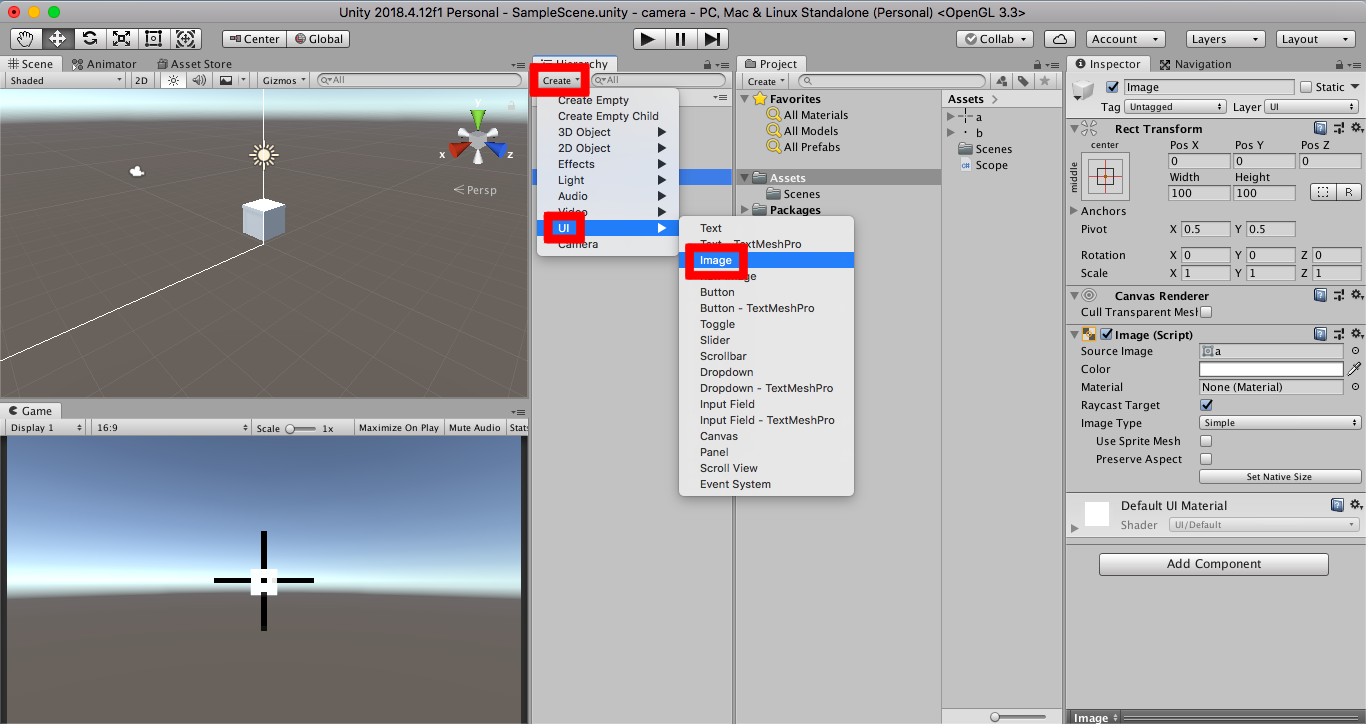Select the Hand tool in the toolbar
This screenshot has height=724, width=1366.
click(x=26, y=39)
